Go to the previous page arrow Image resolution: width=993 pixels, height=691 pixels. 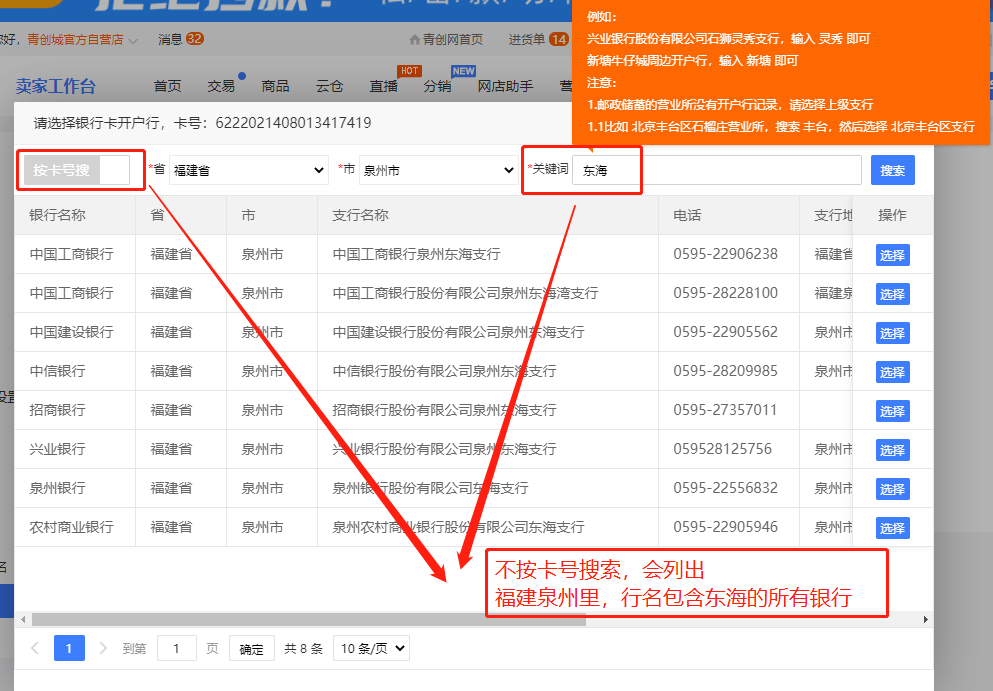[35, 648]
